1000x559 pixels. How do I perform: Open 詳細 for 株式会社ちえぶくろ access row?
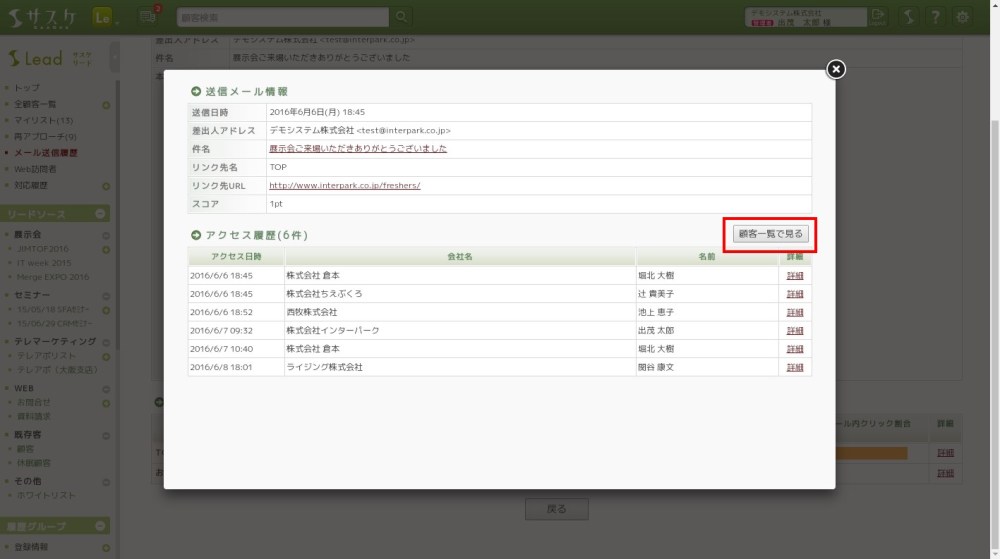pos(795,294)
